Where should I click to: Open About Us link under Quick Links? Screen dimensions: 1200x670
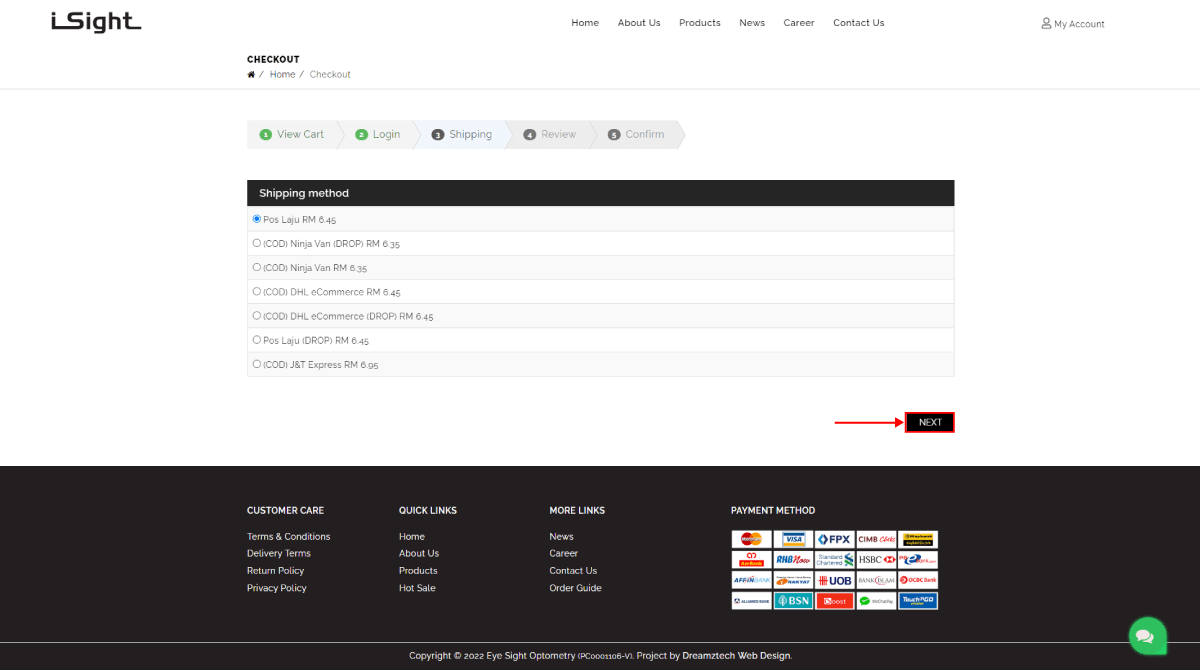click(x=419, y=554)
